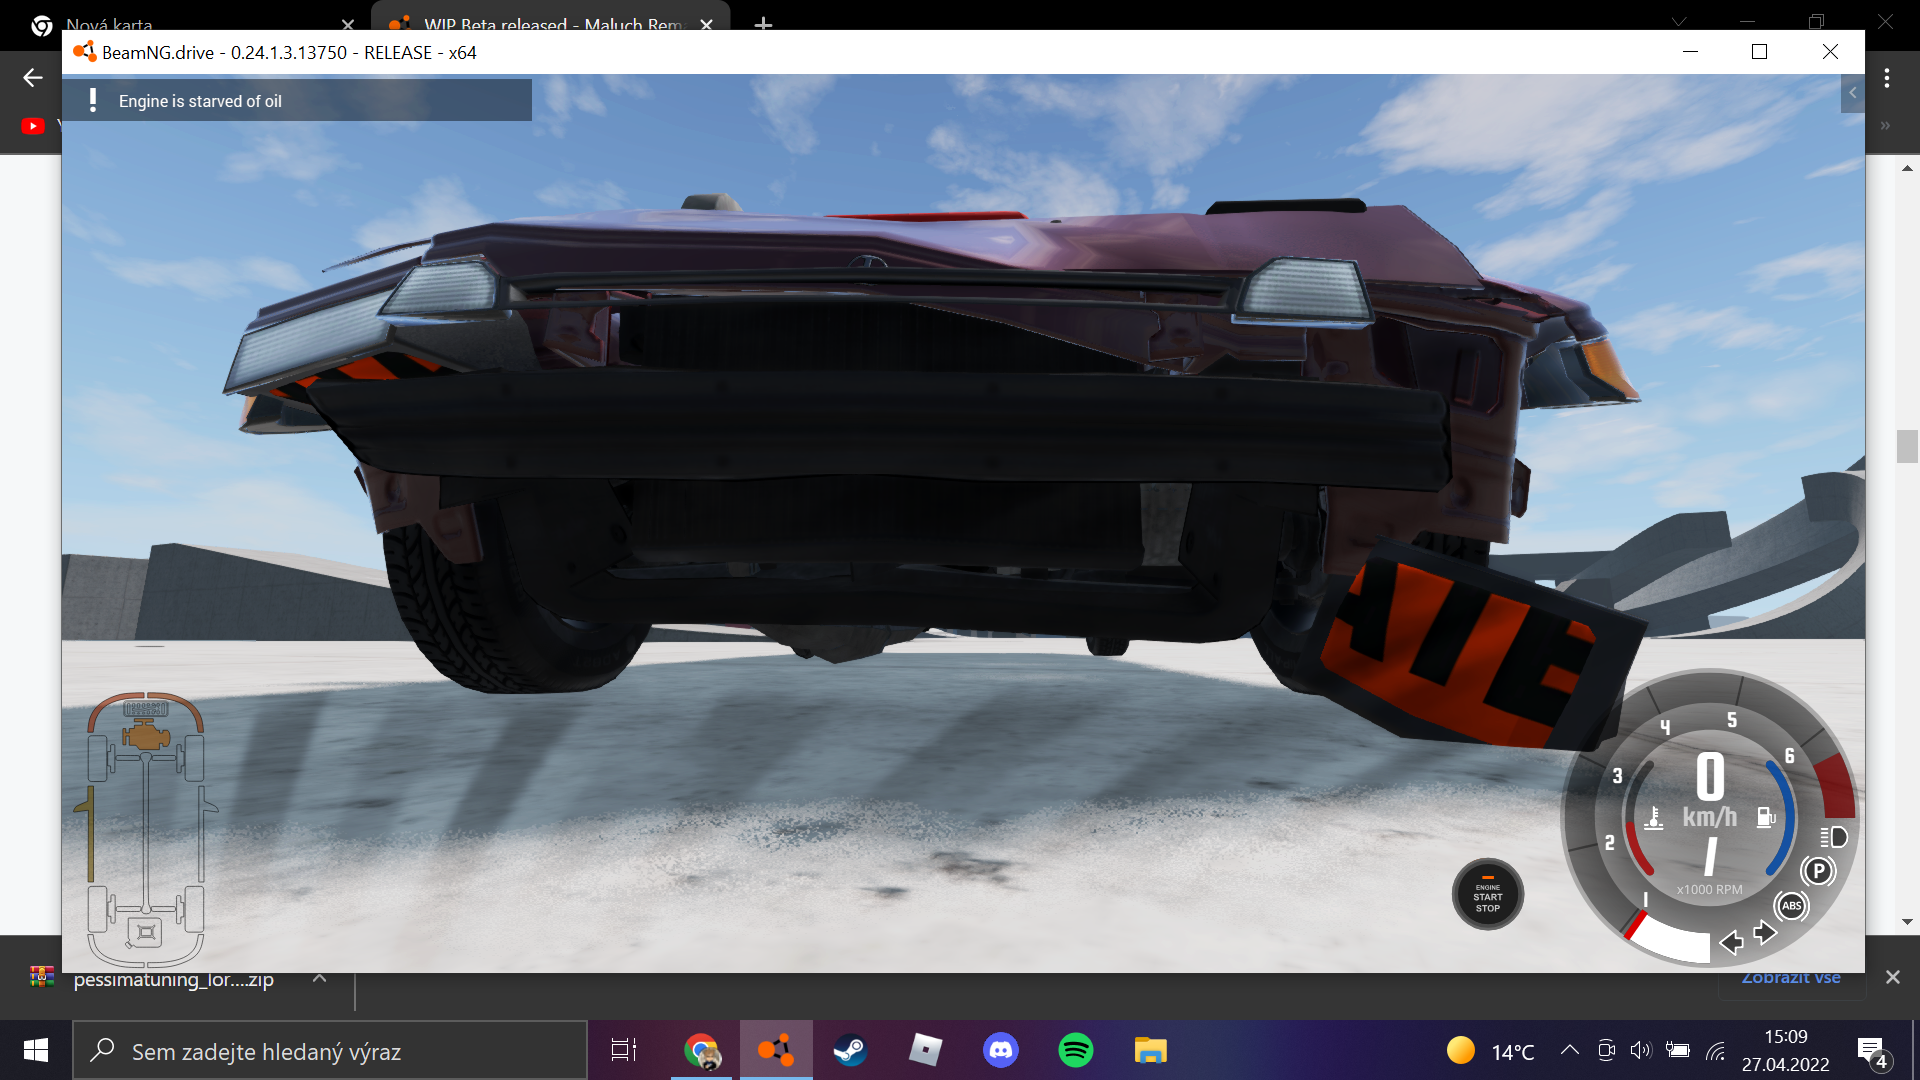1920x1080 pixels.
Task: Open the Windows Start menu
Action: tap(36, 1050)
